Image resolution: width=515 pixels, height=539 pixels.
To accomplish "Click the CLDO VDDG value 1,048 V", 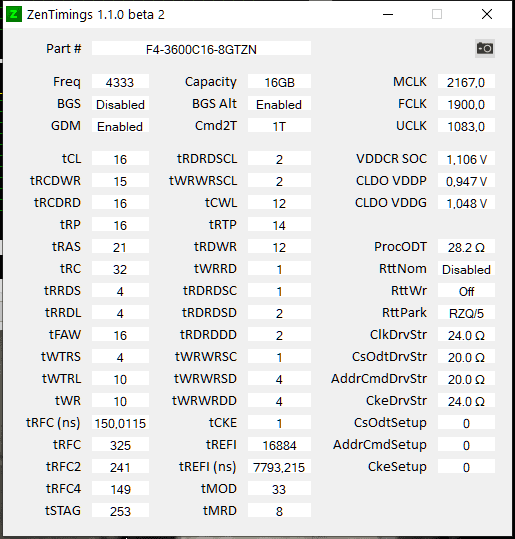I will 466,202.
